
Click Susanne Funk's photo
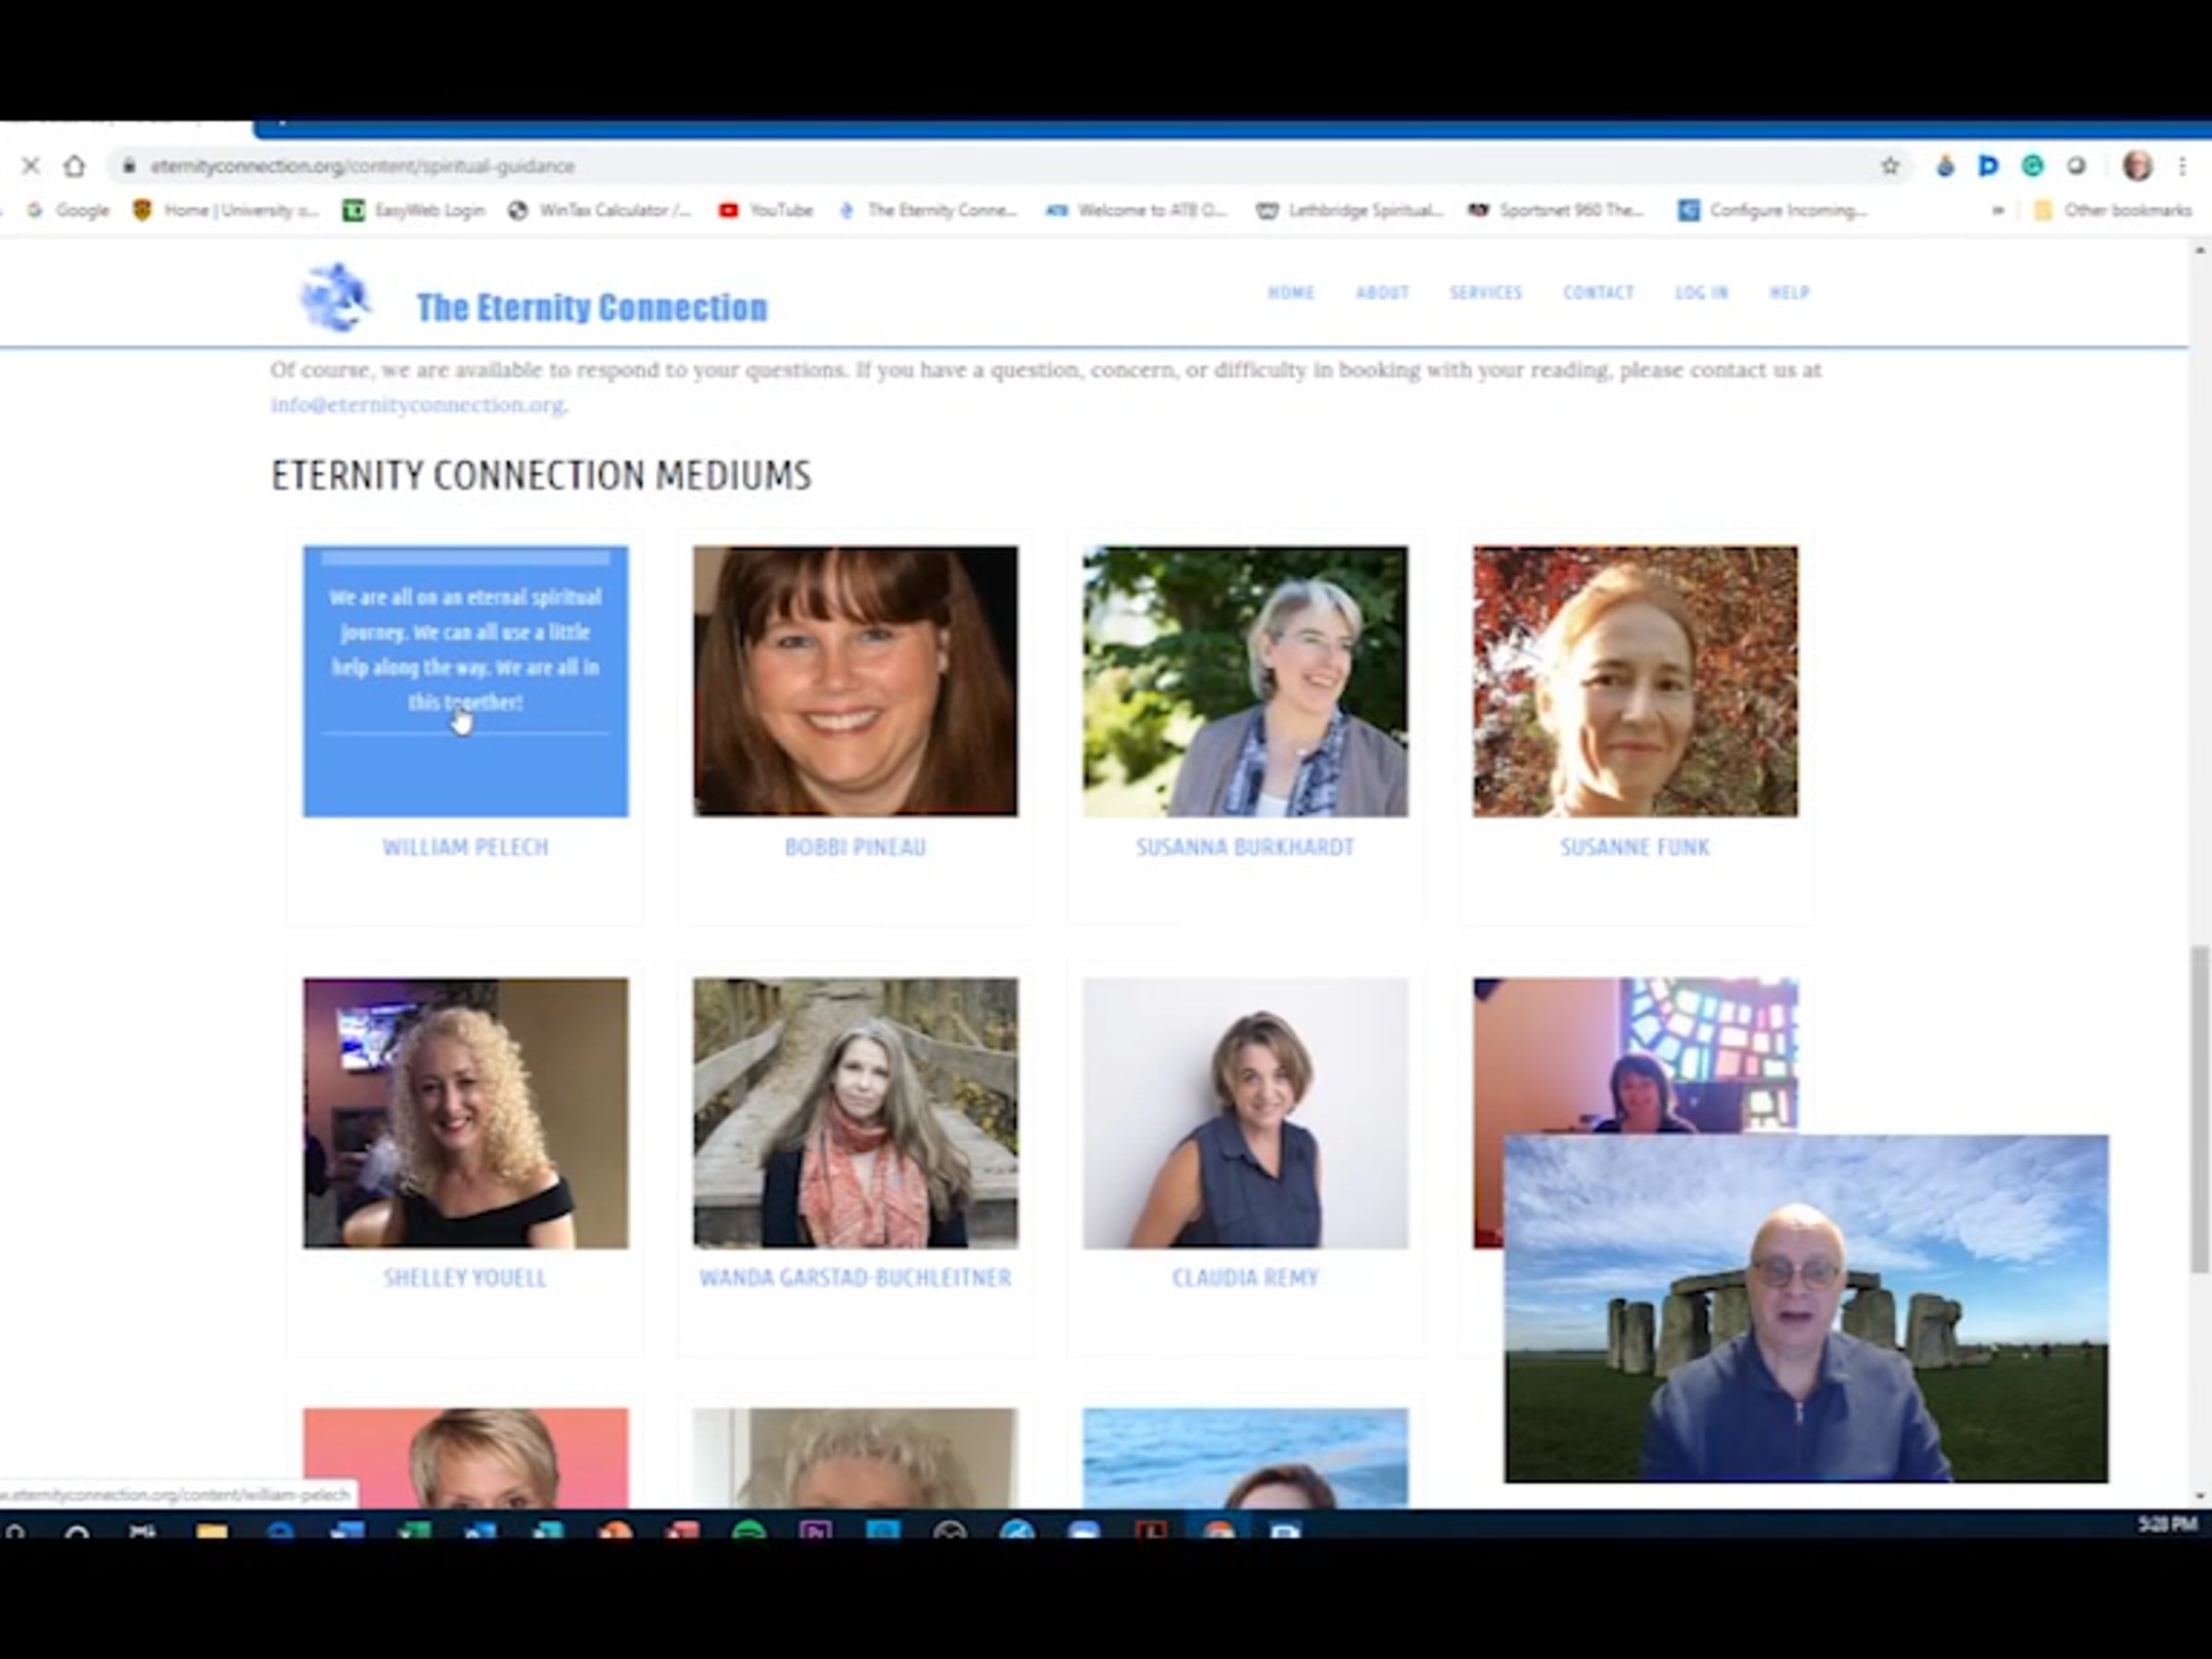tap(1635, 681)
